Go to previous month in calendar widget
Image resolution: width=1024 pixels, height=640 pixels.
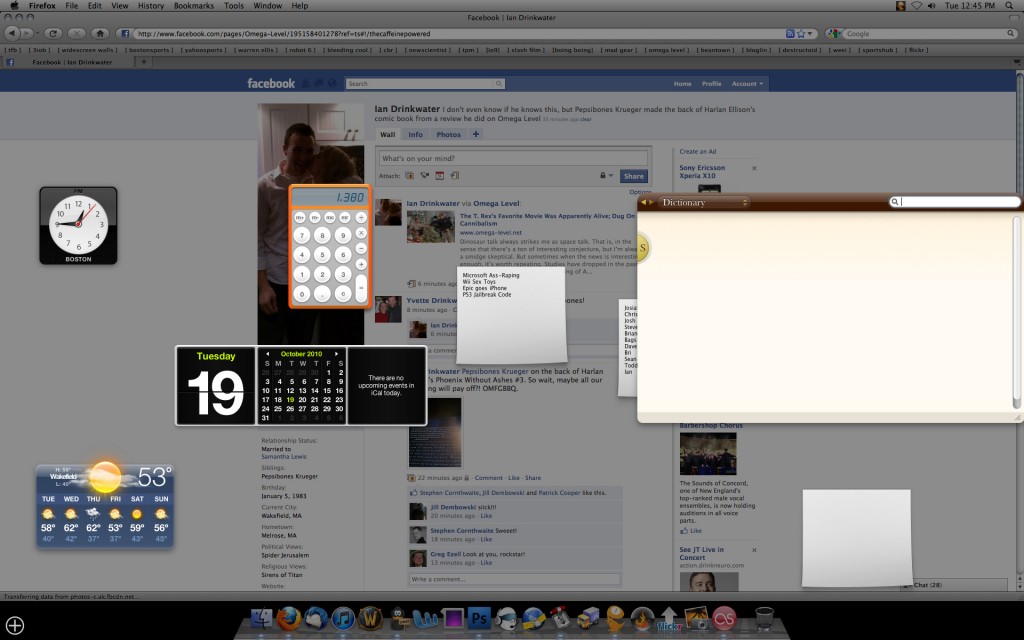[267, 354]
